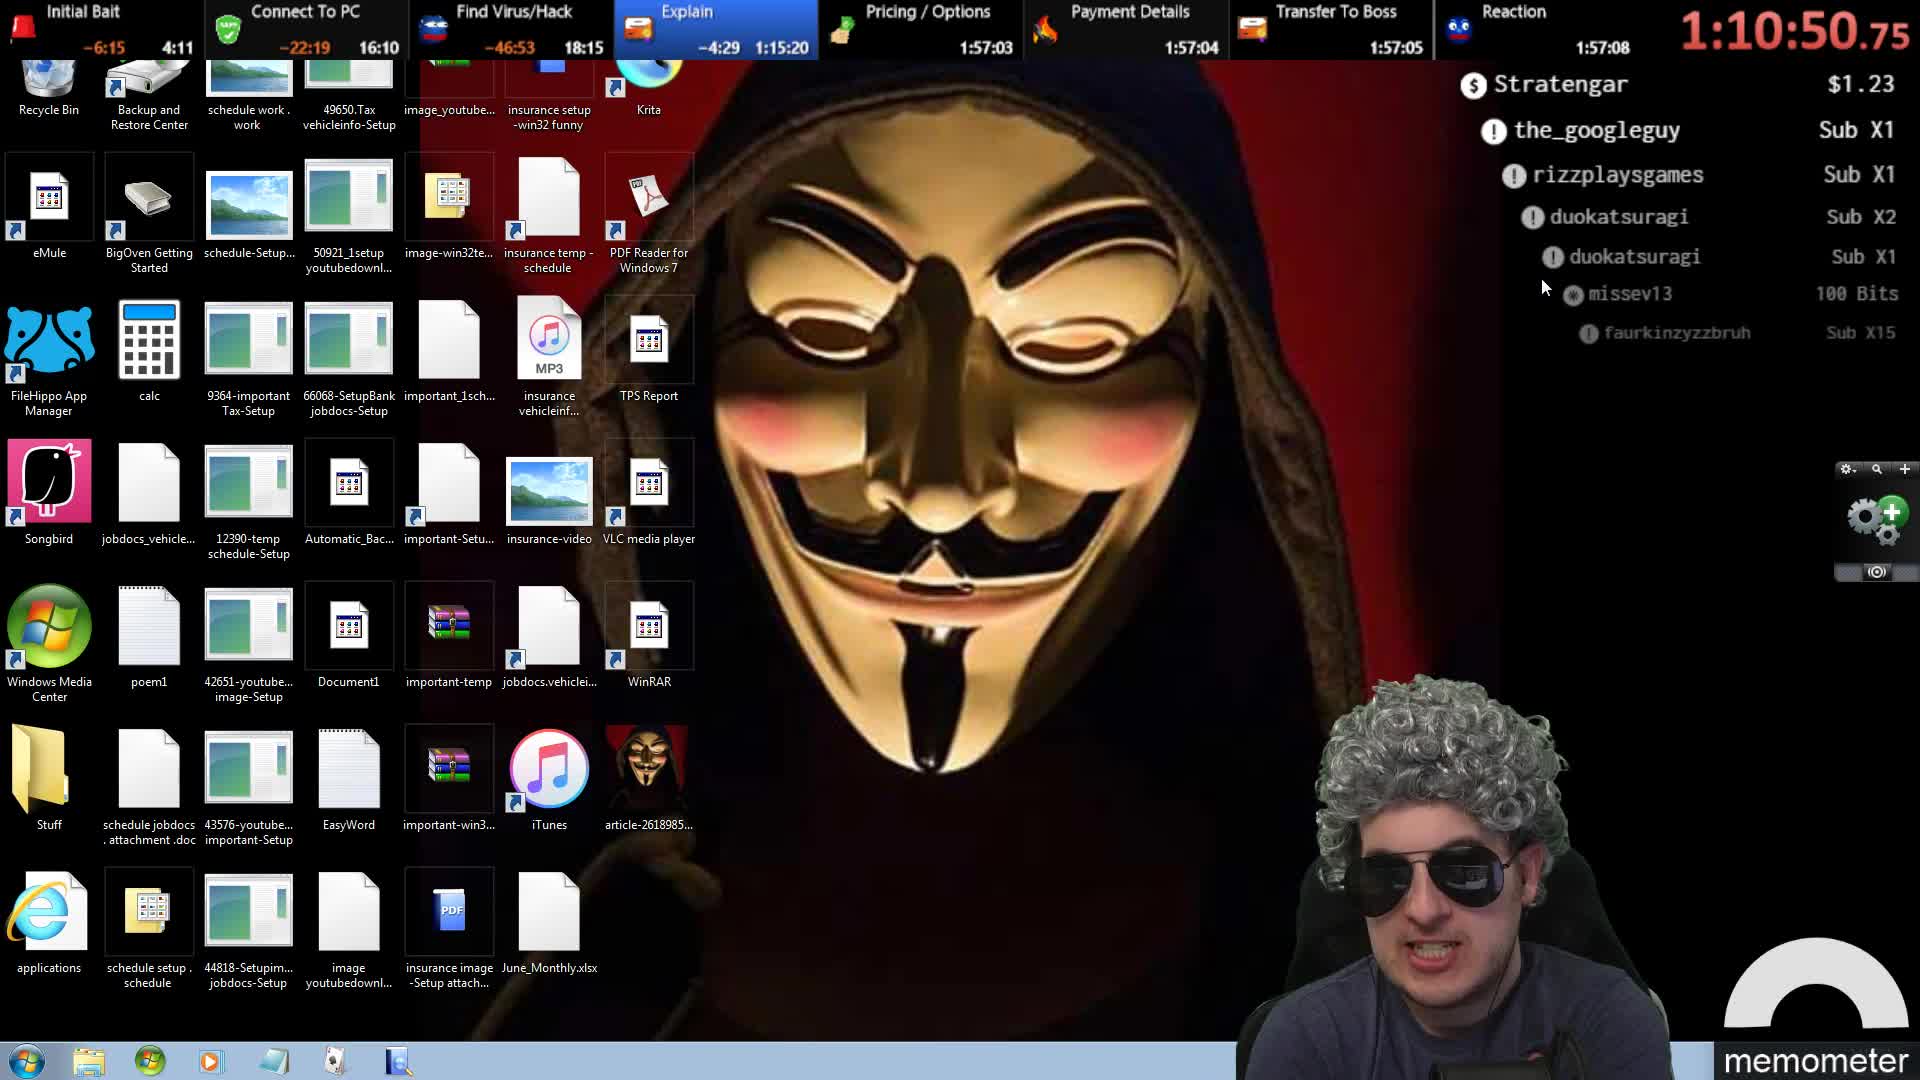1920x1080 pixels.
Task: Open the 44818-Setupim... jobdocs-Setup file
Action: 249,911
